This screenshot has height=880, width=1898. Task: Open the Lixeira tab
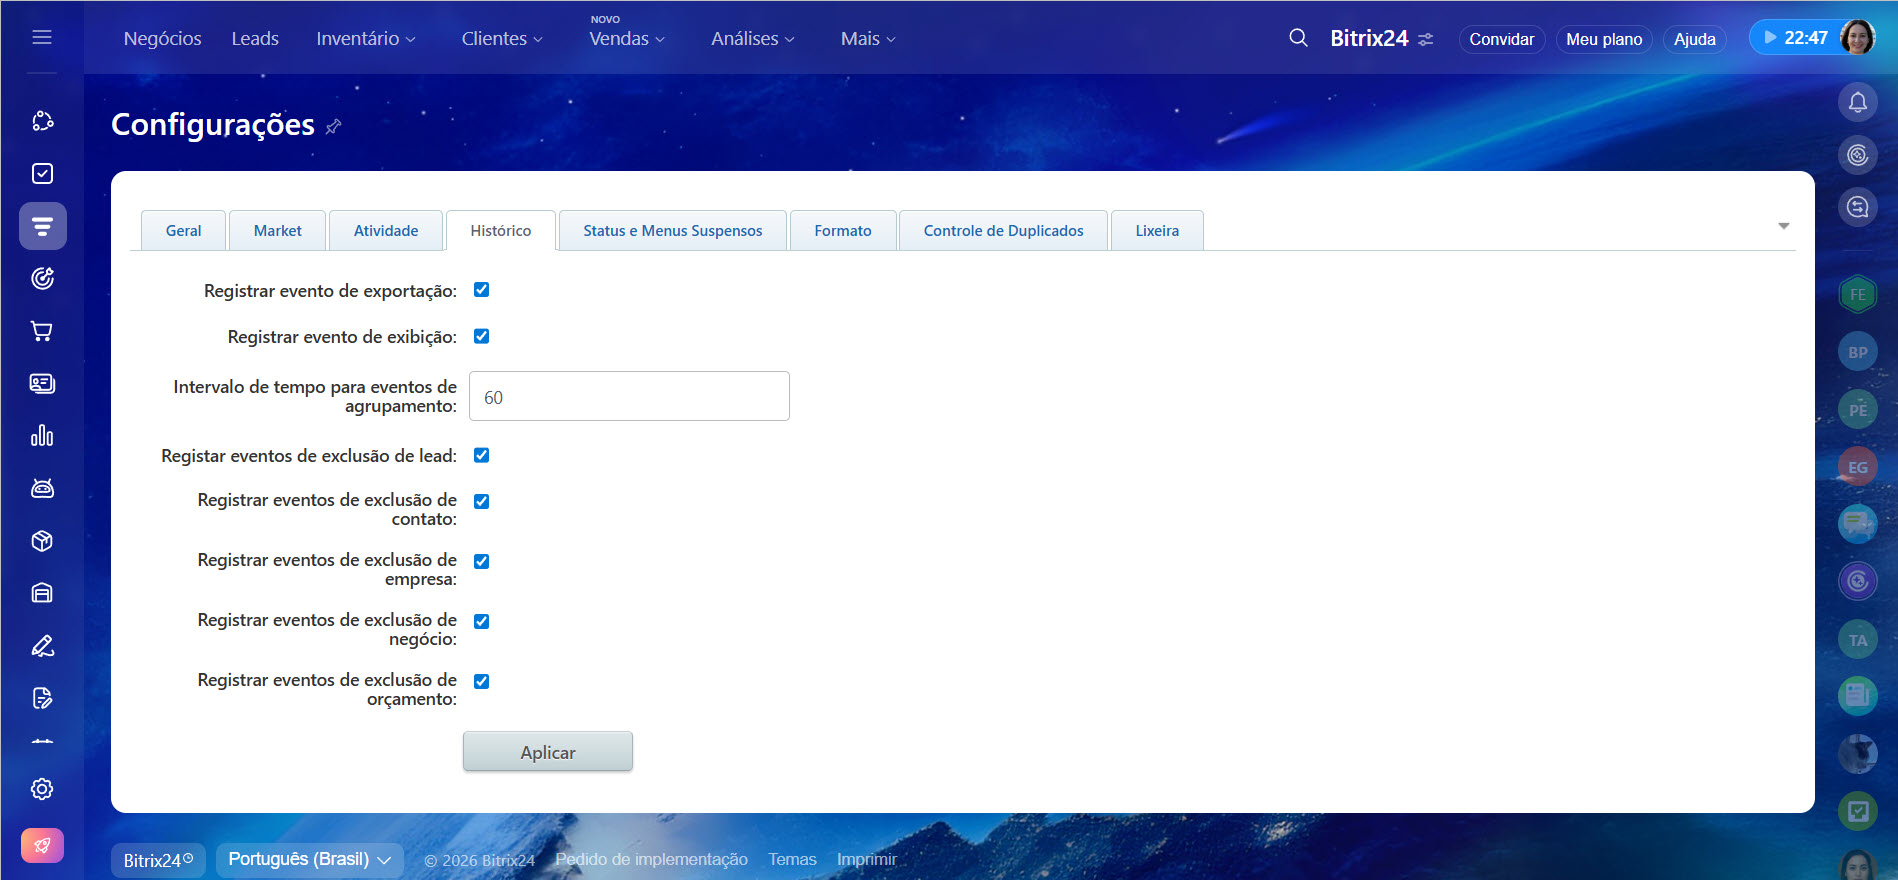[x=1156, y=231]
